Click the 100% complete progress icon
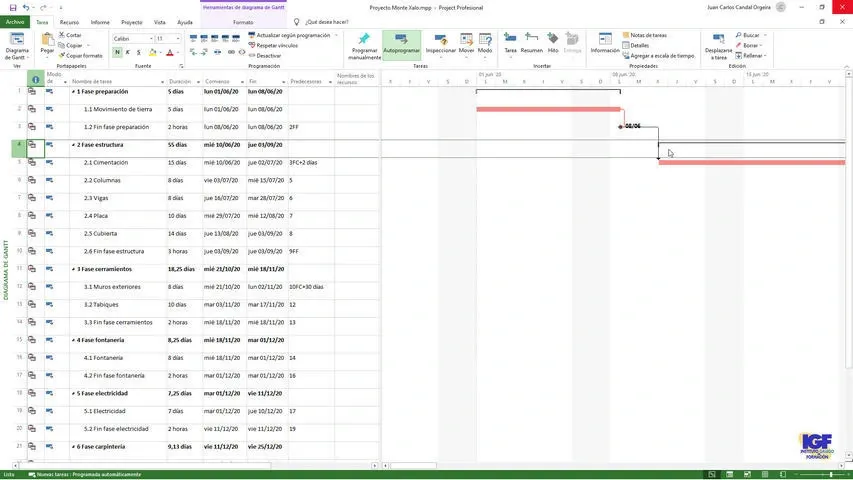The image size is (853, 480). click(236, 38)
